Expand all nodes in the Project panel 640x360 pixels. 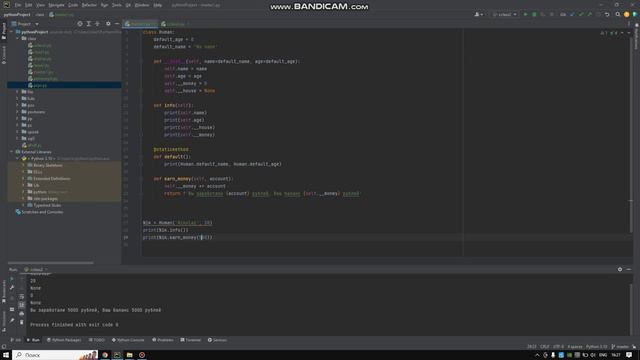pos(89,24)
